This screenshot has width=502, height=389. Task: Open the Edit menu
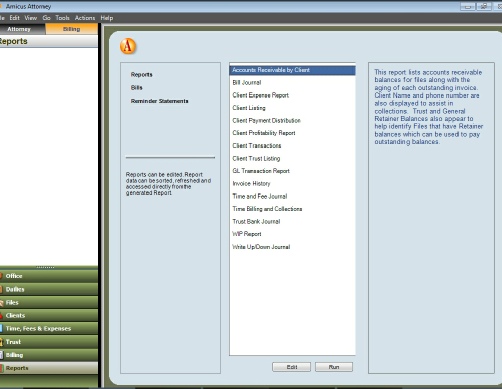click(14, 18)
